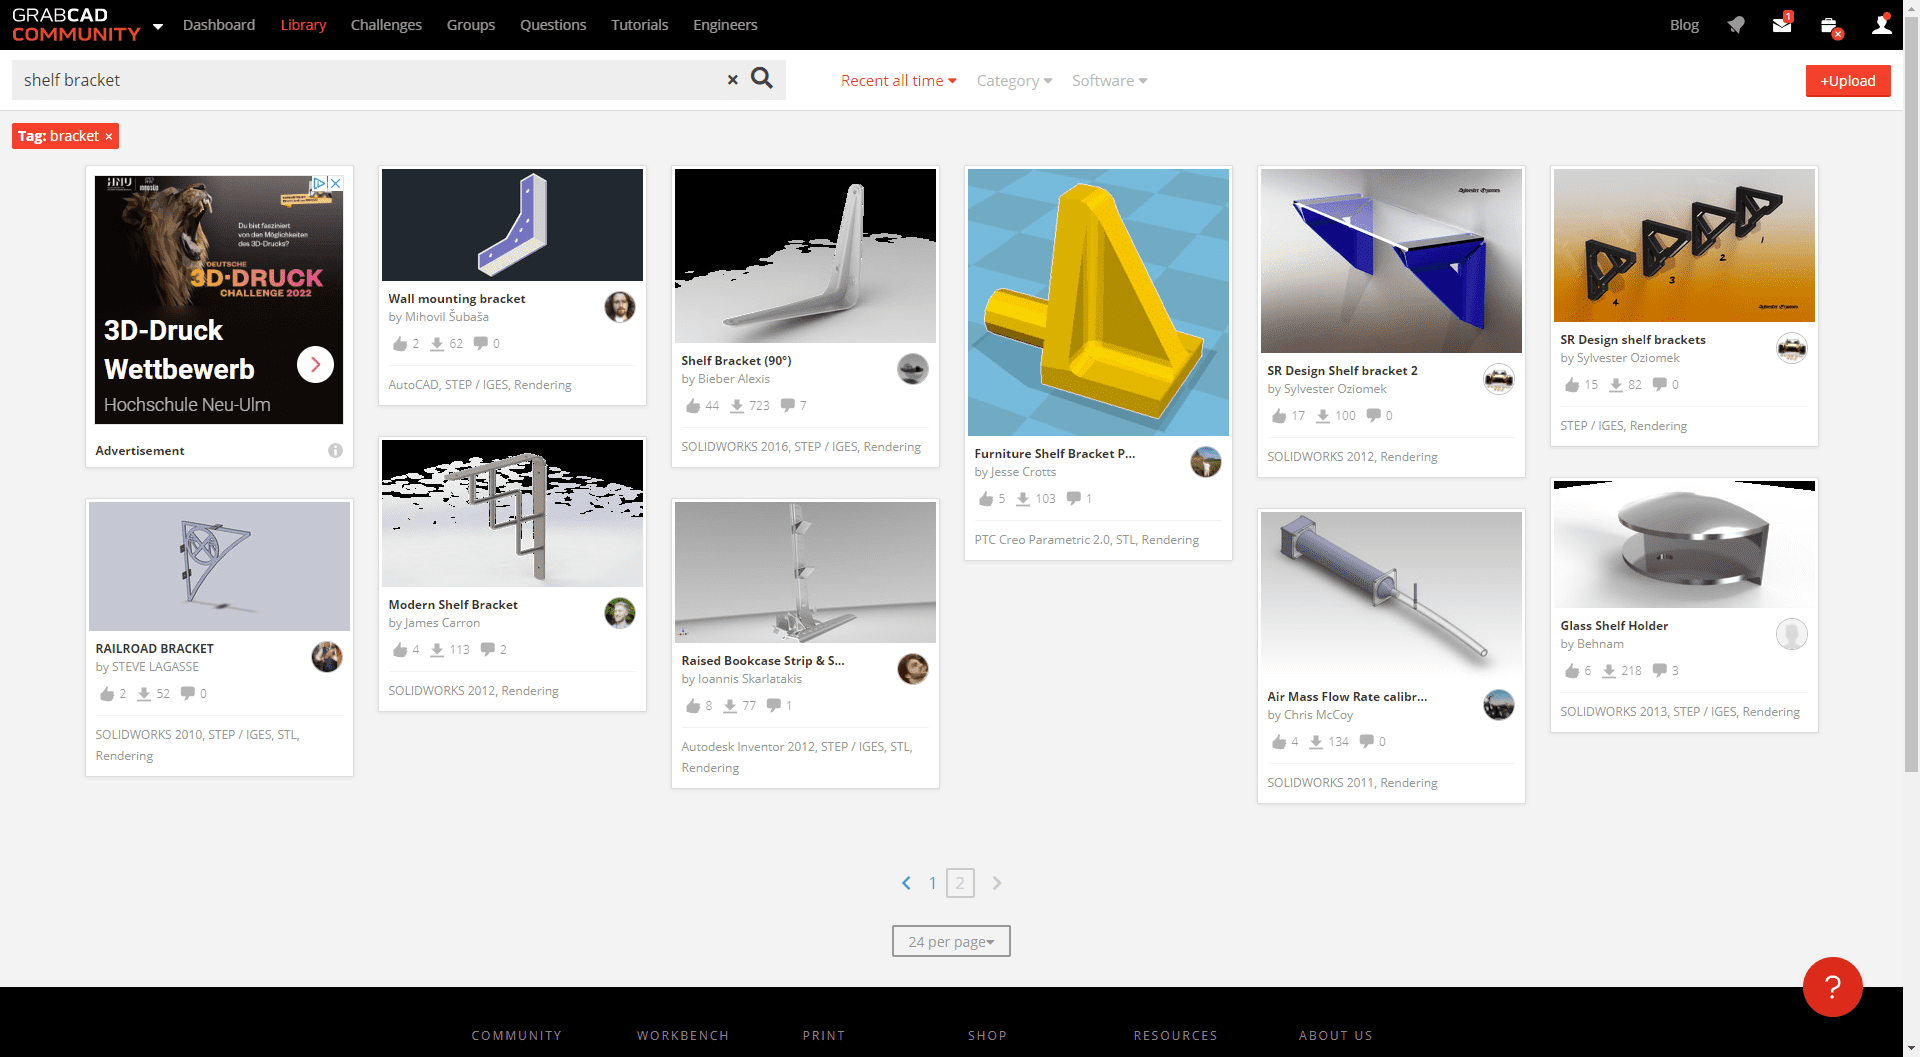Screen dimensions: 1920x1057
Task: Clear the shelf bracket search text
Action: point(732,80)
